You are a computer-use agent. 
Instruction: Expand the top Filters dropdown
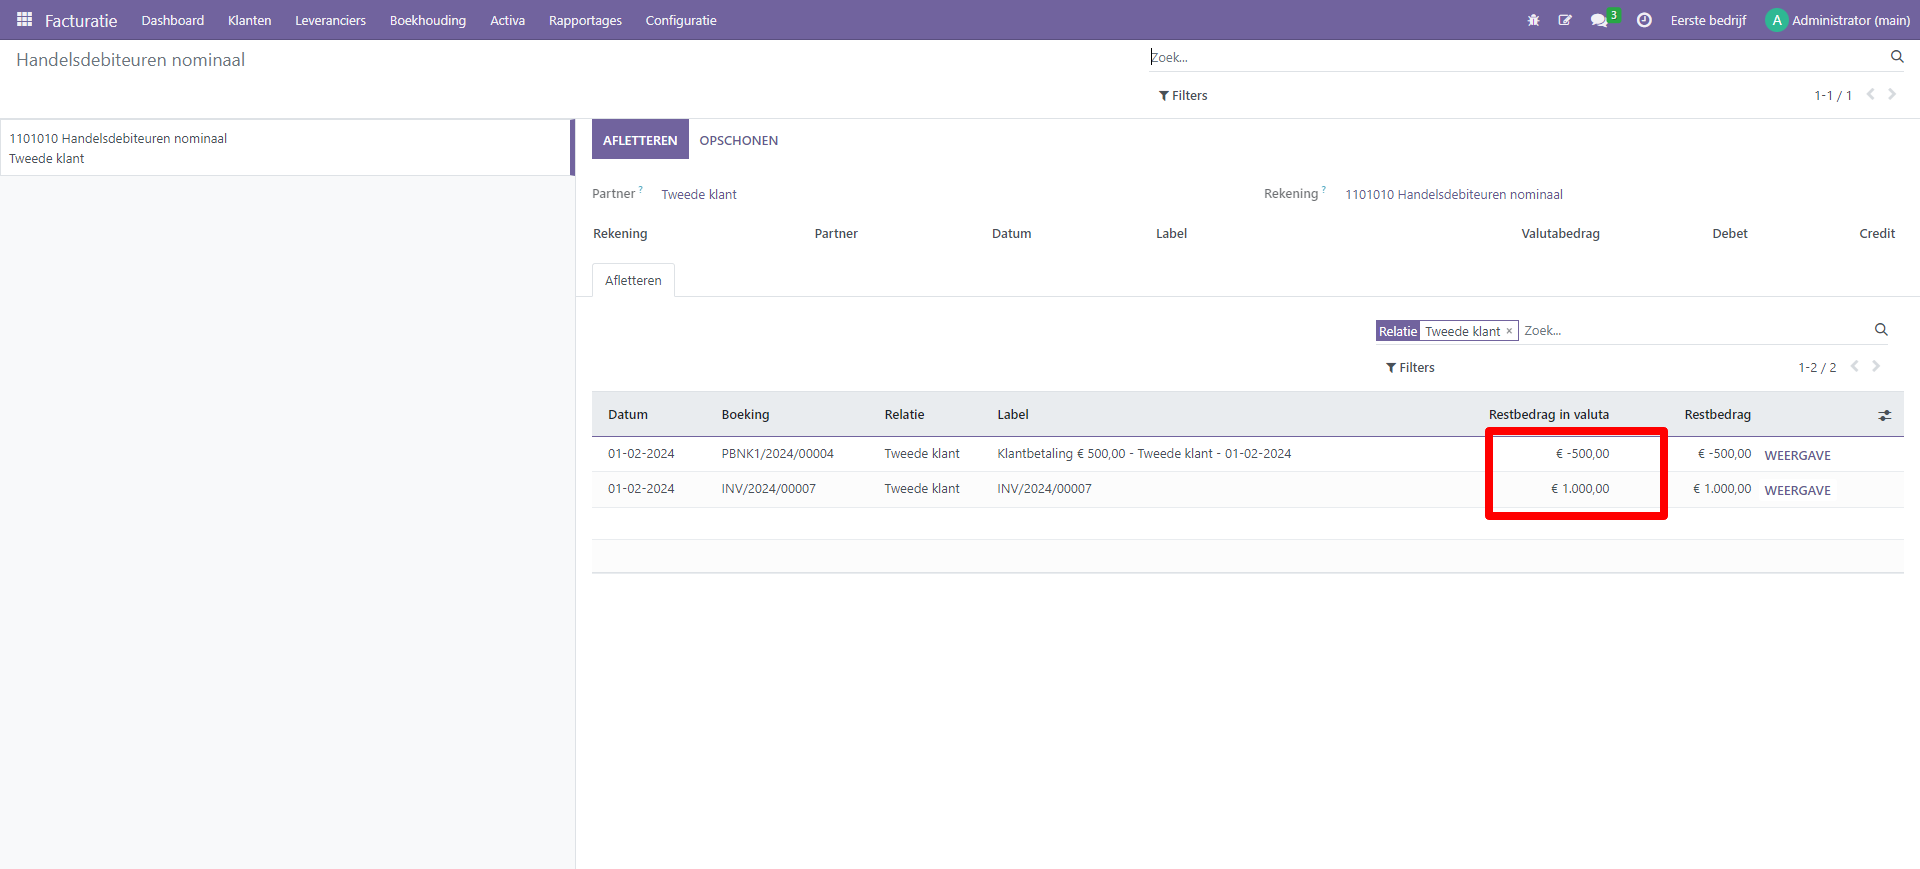coord(1183,96)
